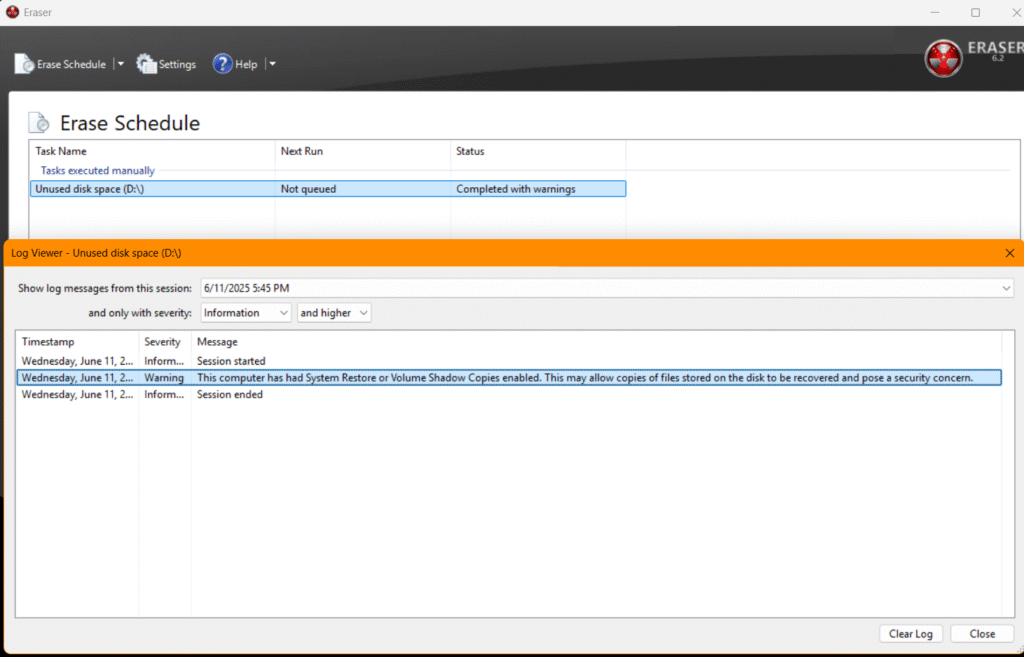Select the 'Session ended' log row
Image resolution: width=1024 pixels, height=657 pixels.
click(509, 394)
